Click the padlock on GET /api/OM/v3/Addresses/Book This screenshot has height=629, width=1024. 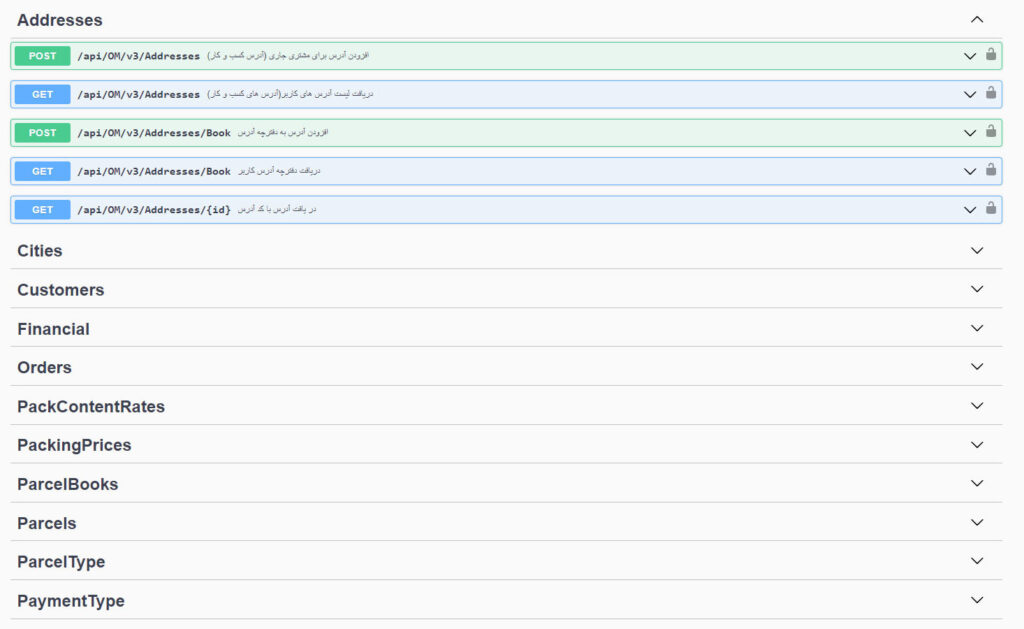click(x=990, y=171)
